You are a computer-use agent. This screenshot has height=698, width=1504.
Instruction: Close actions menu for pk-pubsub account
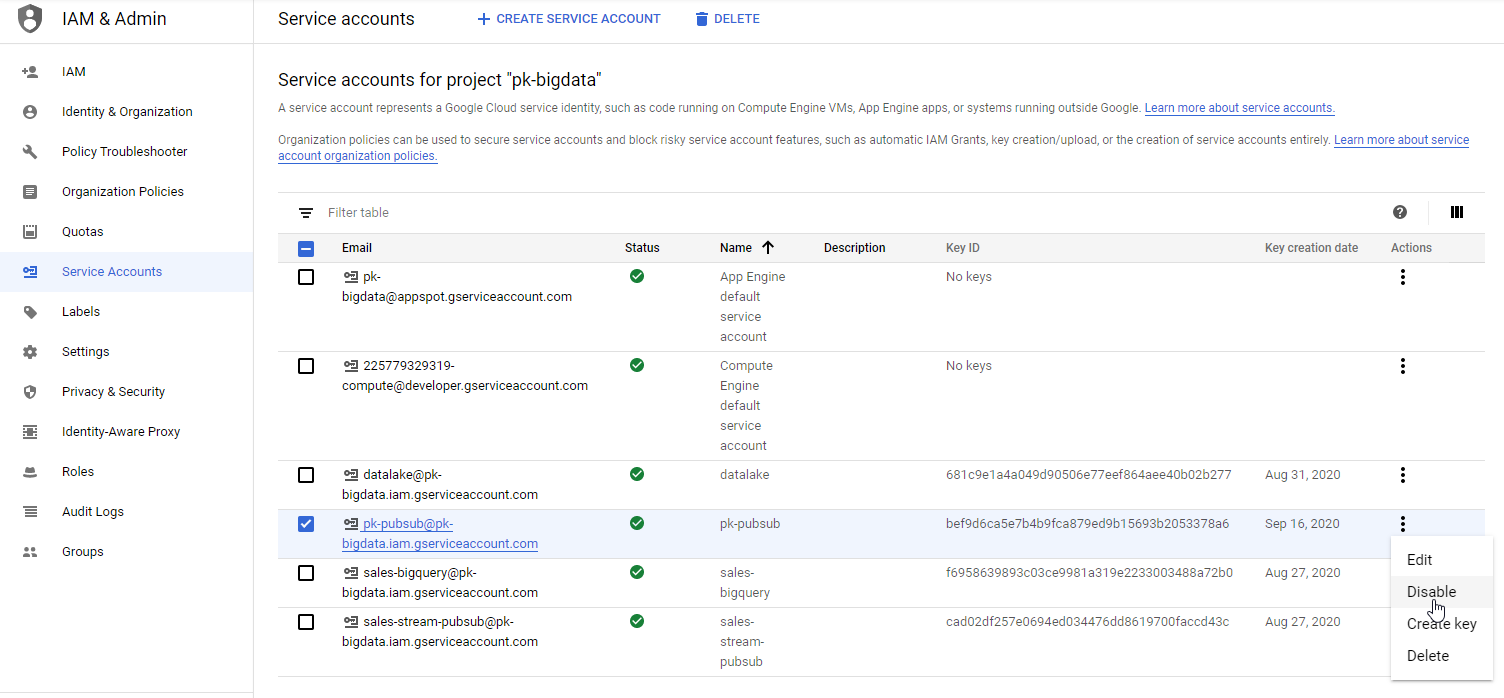pos(1403,524)
